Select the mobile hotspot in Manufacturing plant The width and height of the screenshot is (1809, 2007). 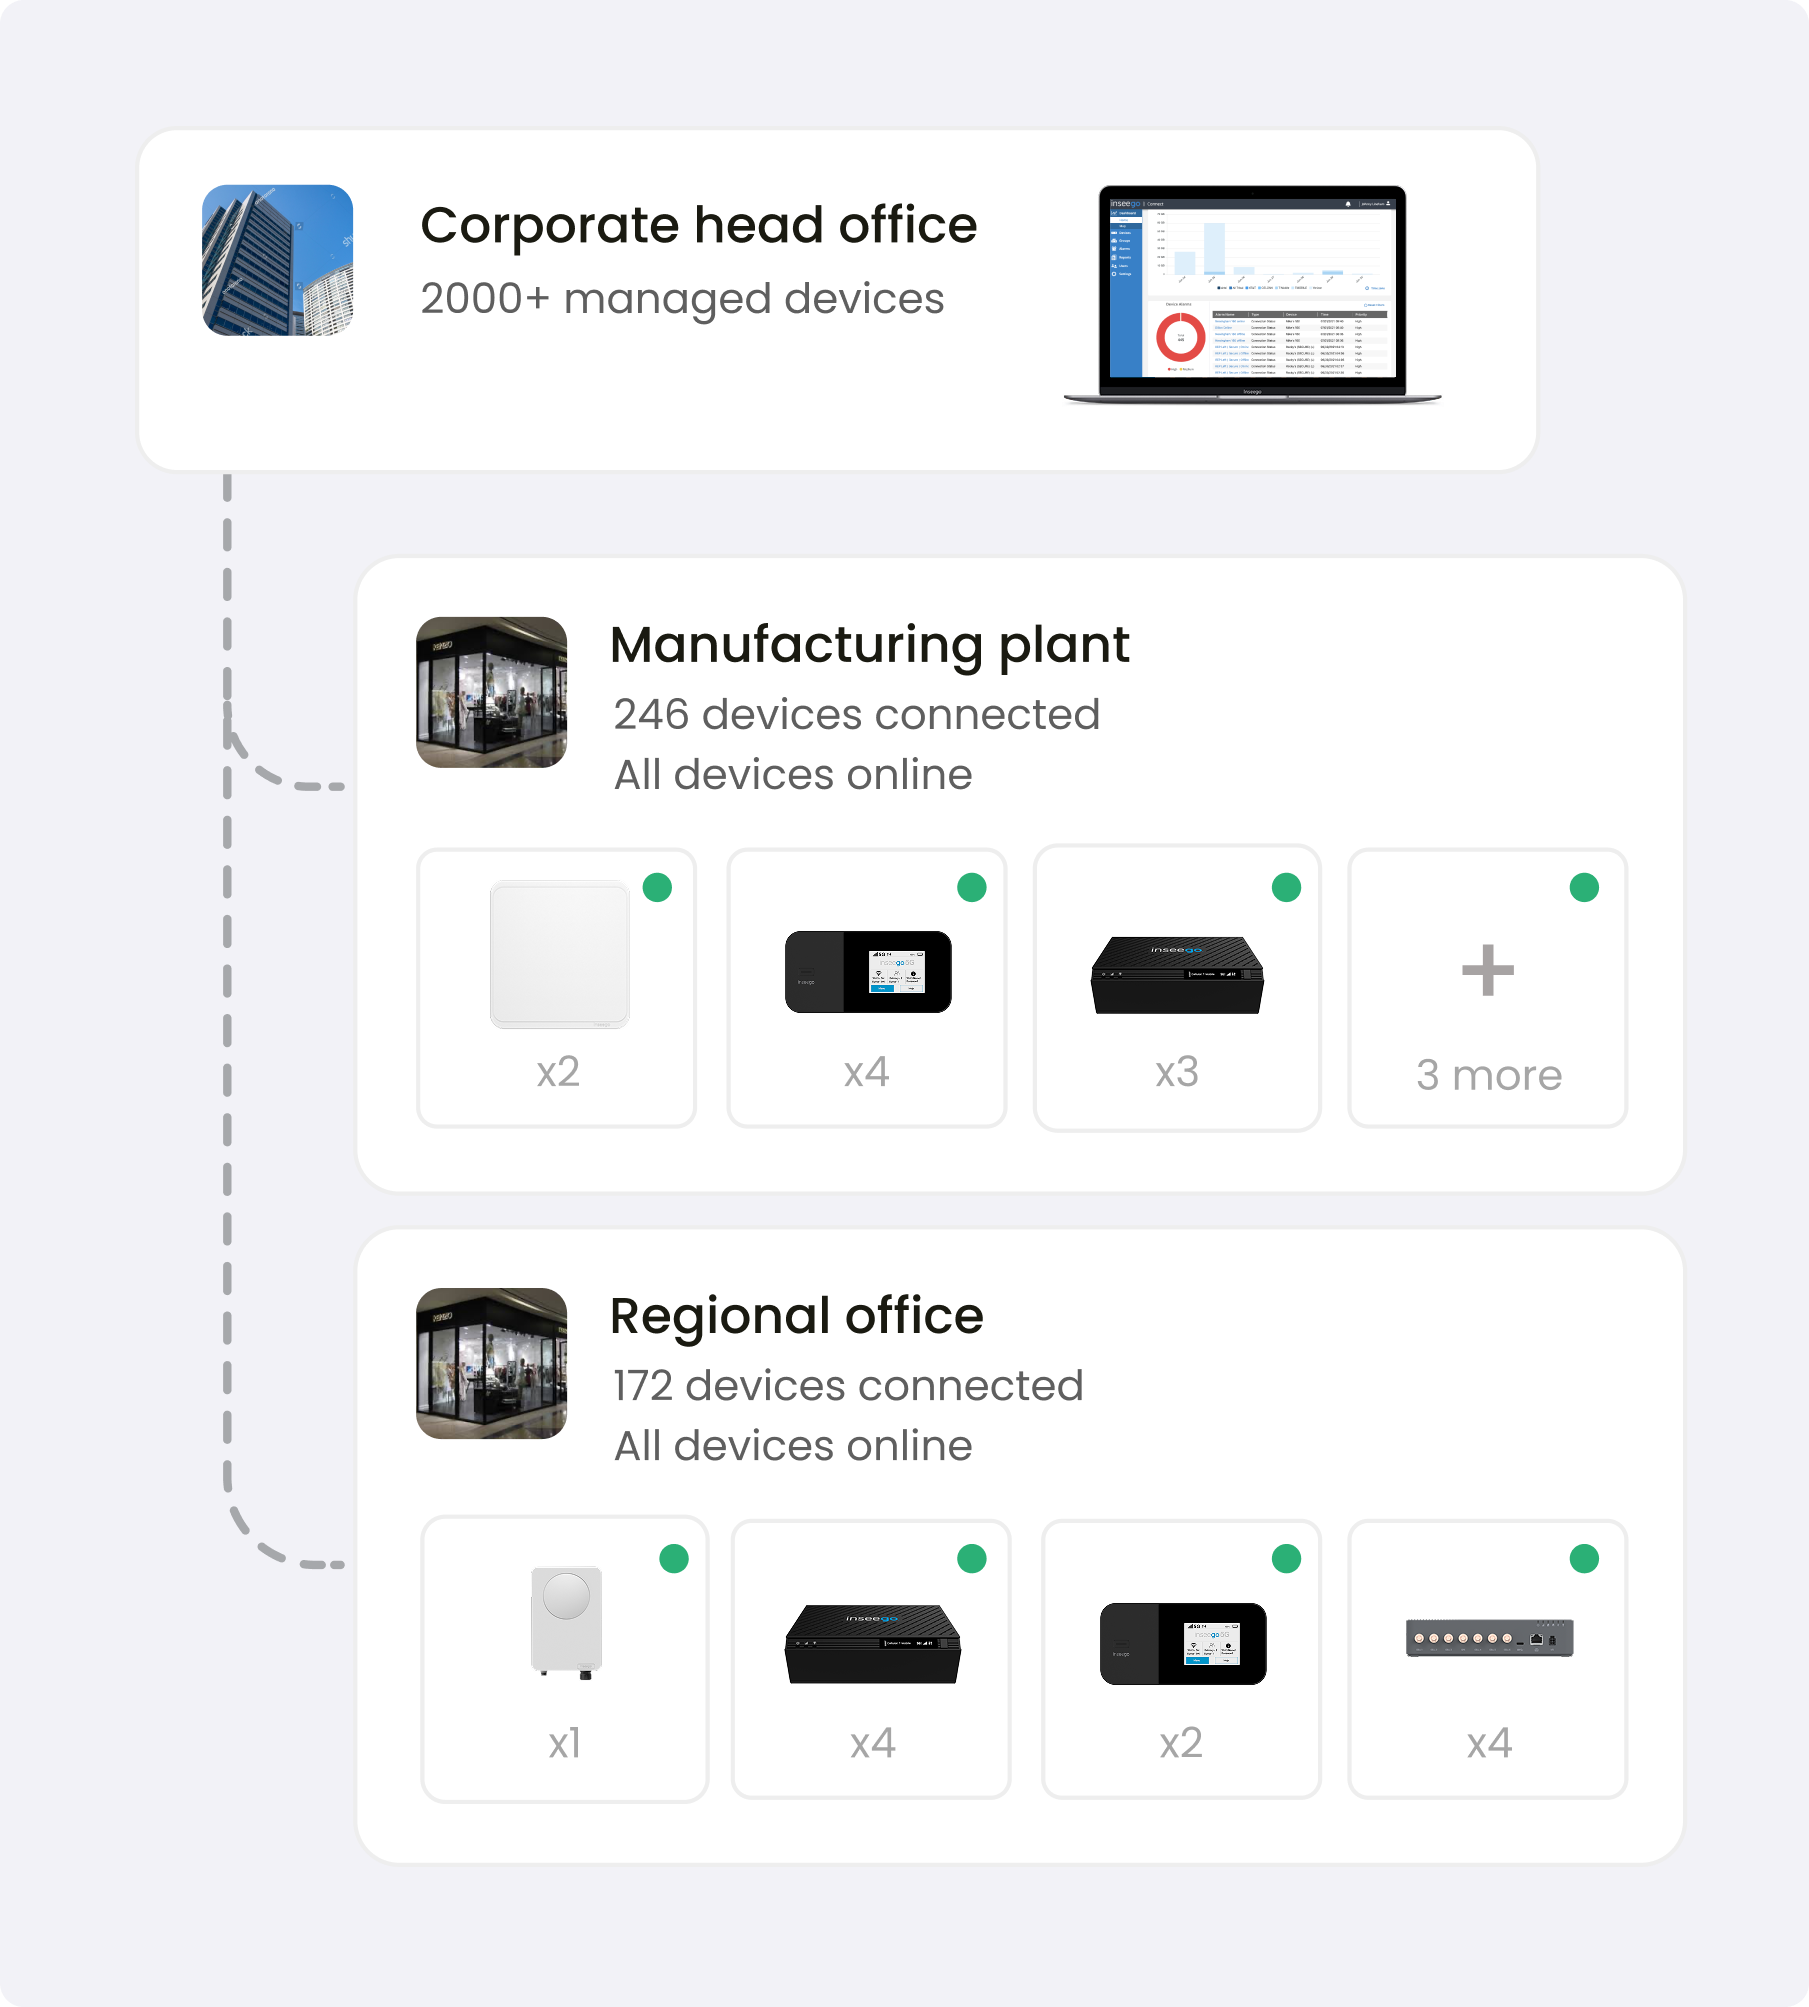point(868,972)
